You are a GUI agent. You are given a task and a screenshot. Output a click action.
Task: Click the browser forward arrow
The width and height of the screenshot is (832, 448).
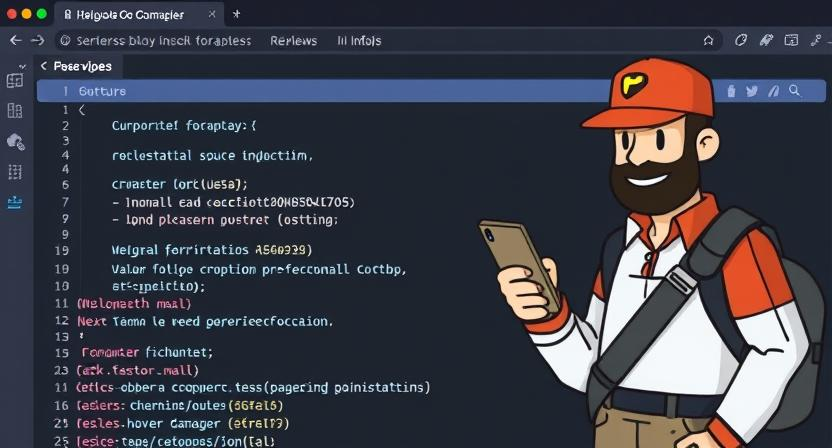[x=37, y=41]
